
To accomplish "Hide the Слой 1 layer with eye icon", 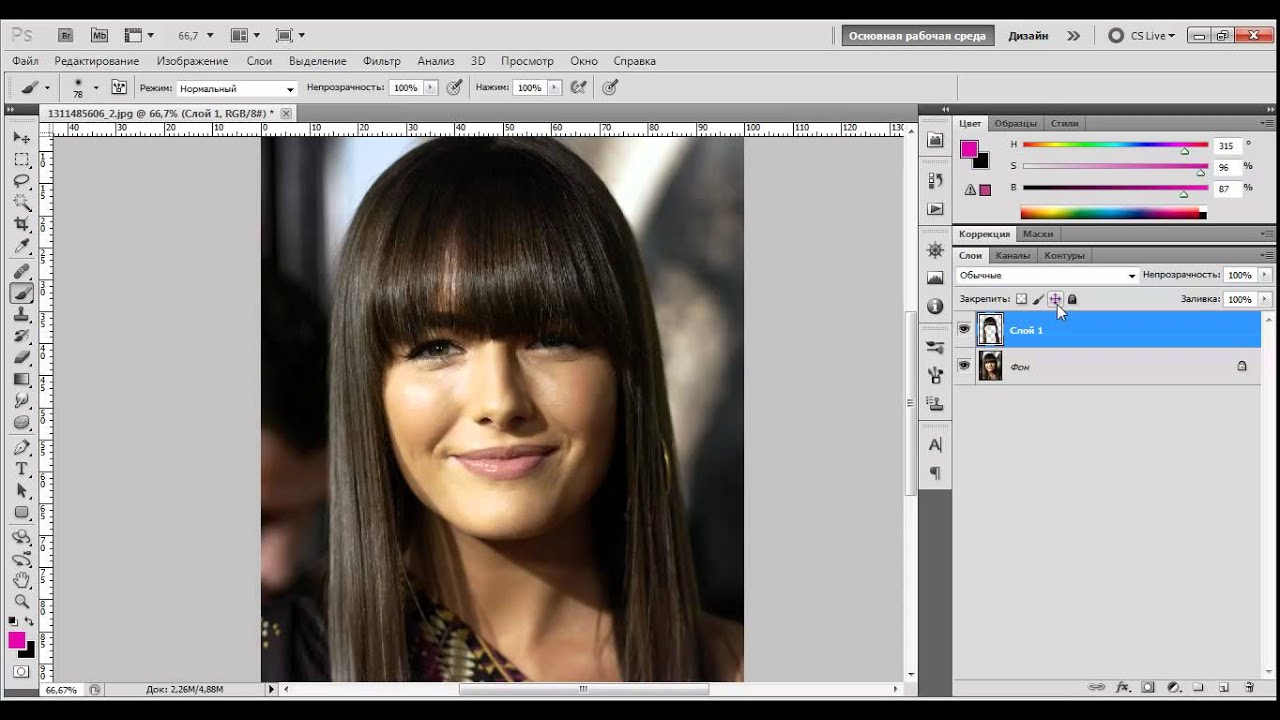I will tap(964, 329).
